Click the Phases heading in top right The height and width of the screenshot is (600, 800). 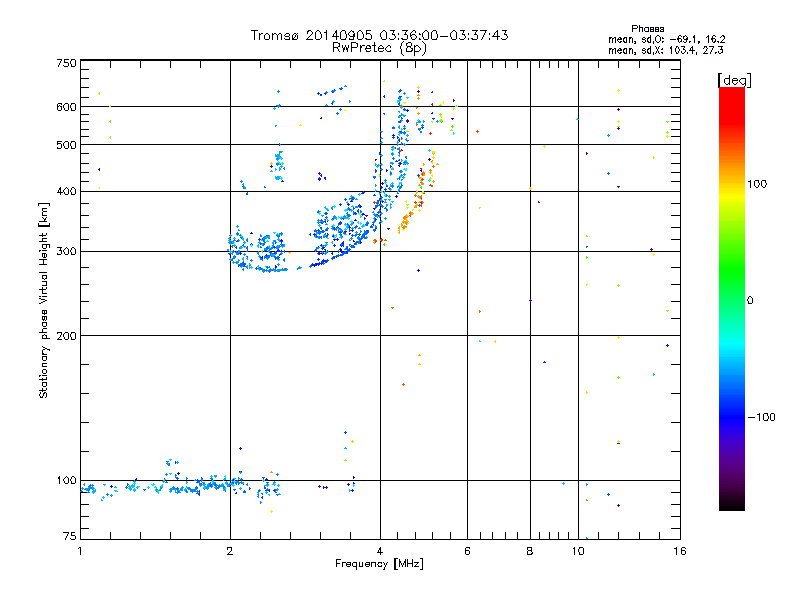[647, 28]
